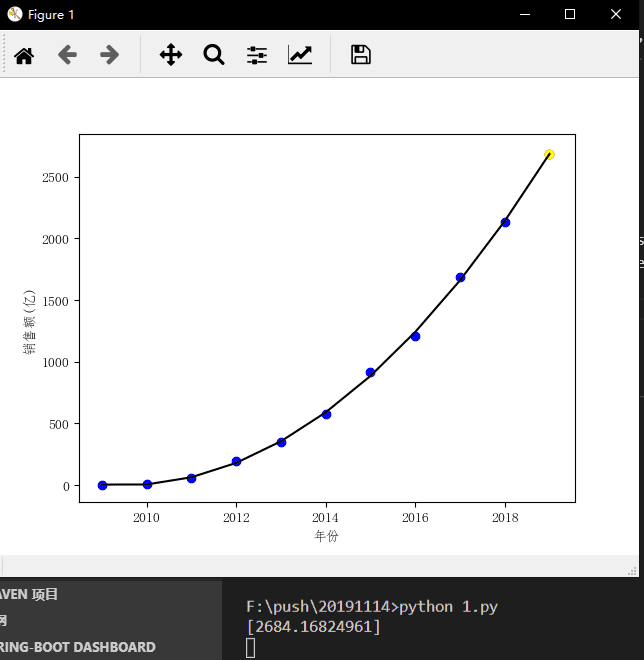
Task: Click the blue data point at year 2014
Action: coord(326,414)
